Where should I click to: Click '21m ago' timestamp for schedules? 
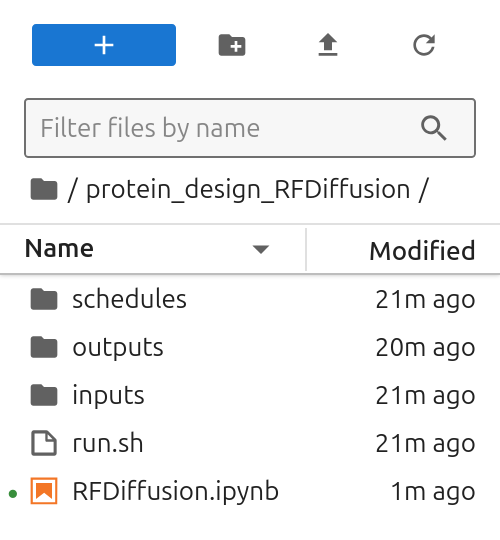click(x=425, y=299)
